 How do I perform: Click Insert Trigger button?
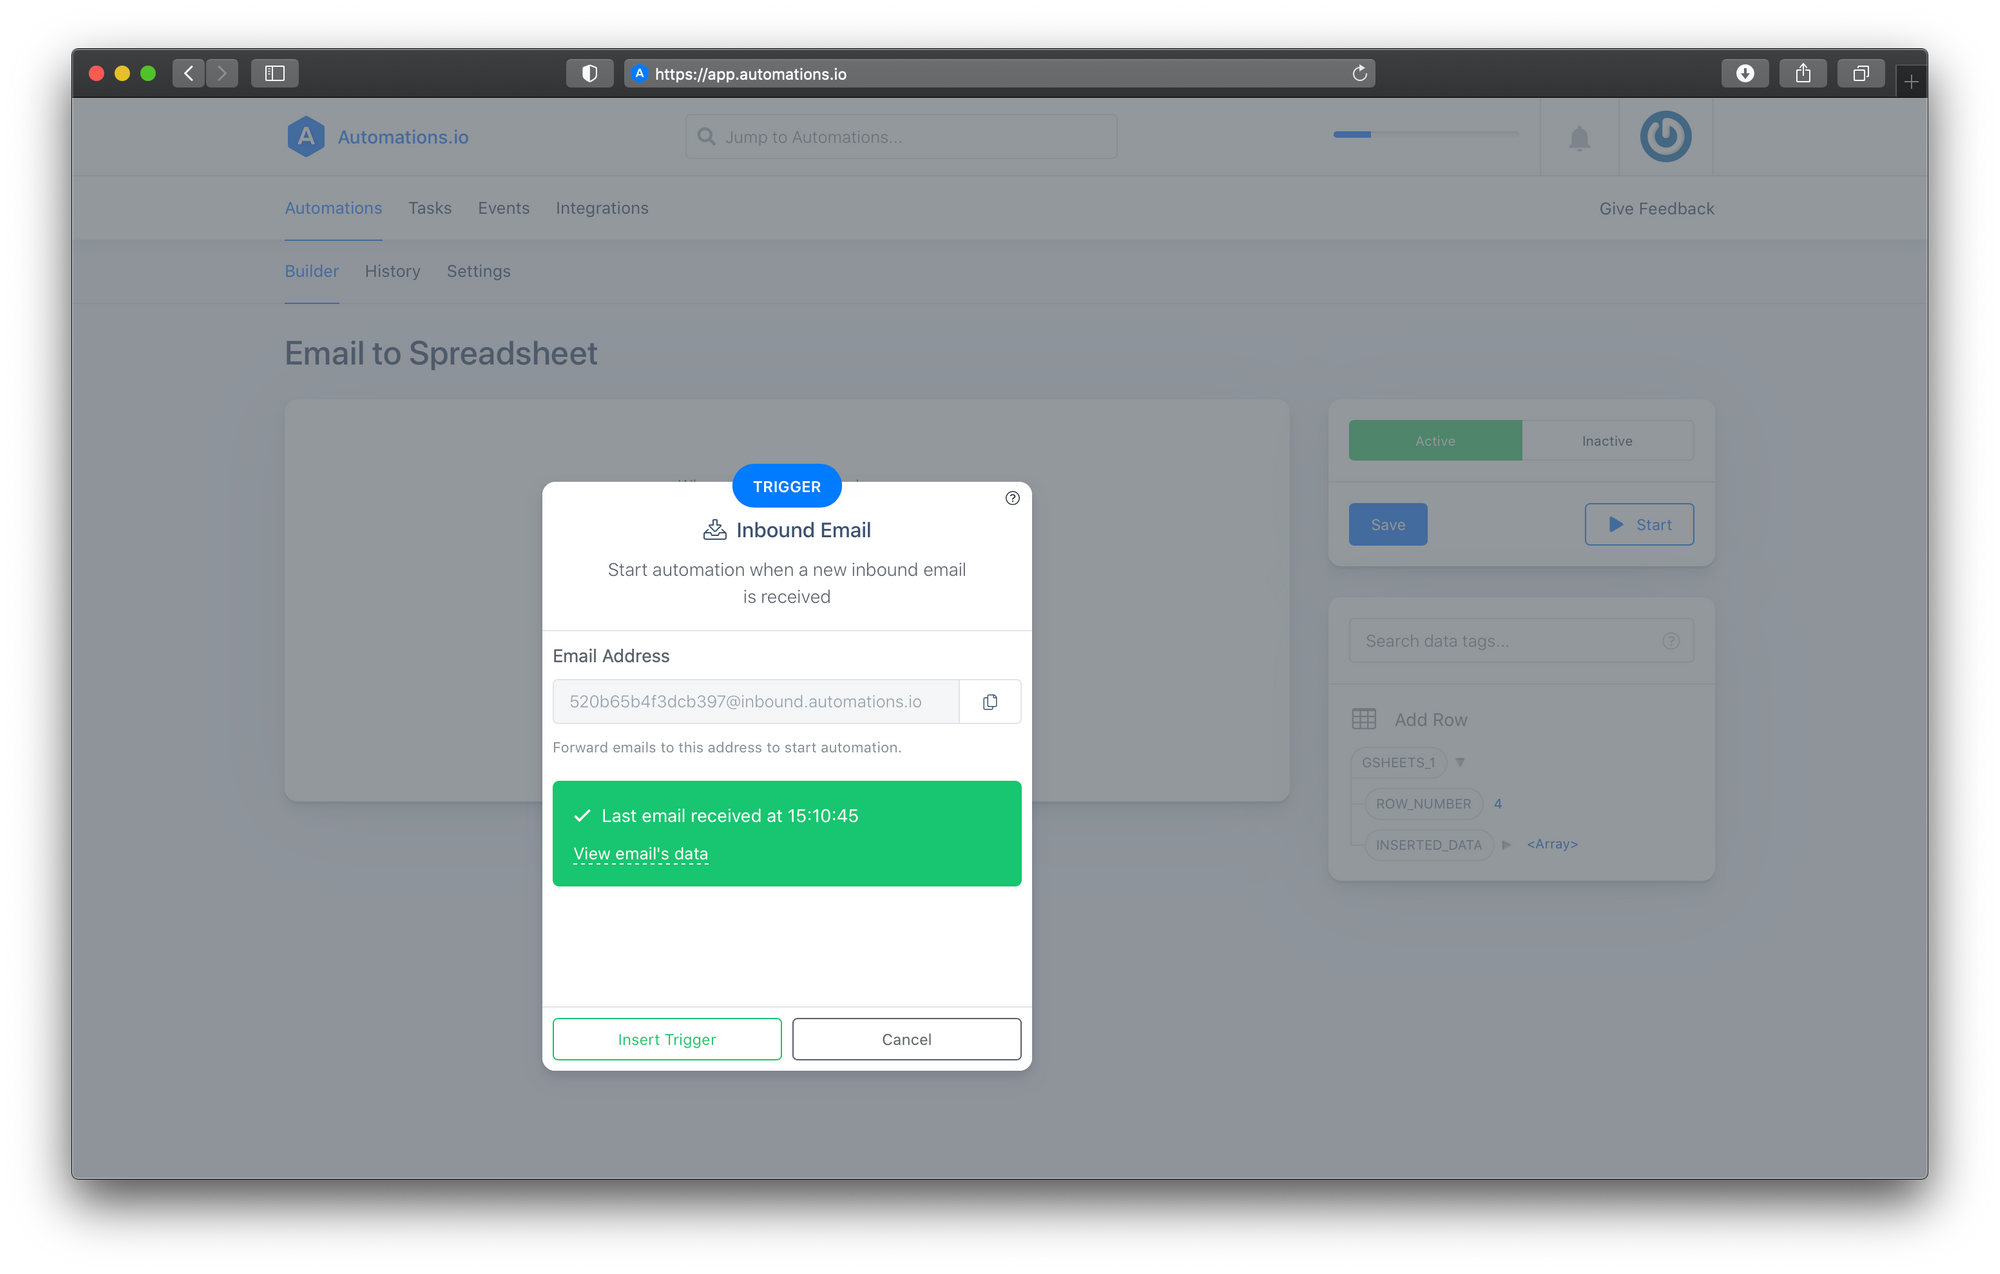click(x=666, y=1038)
